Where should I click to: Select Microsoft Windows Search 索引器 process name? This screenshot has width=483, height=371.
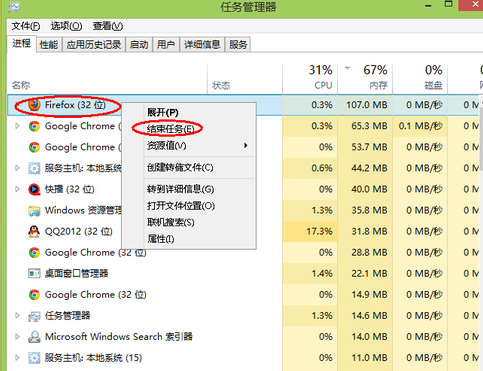[119, 337]
